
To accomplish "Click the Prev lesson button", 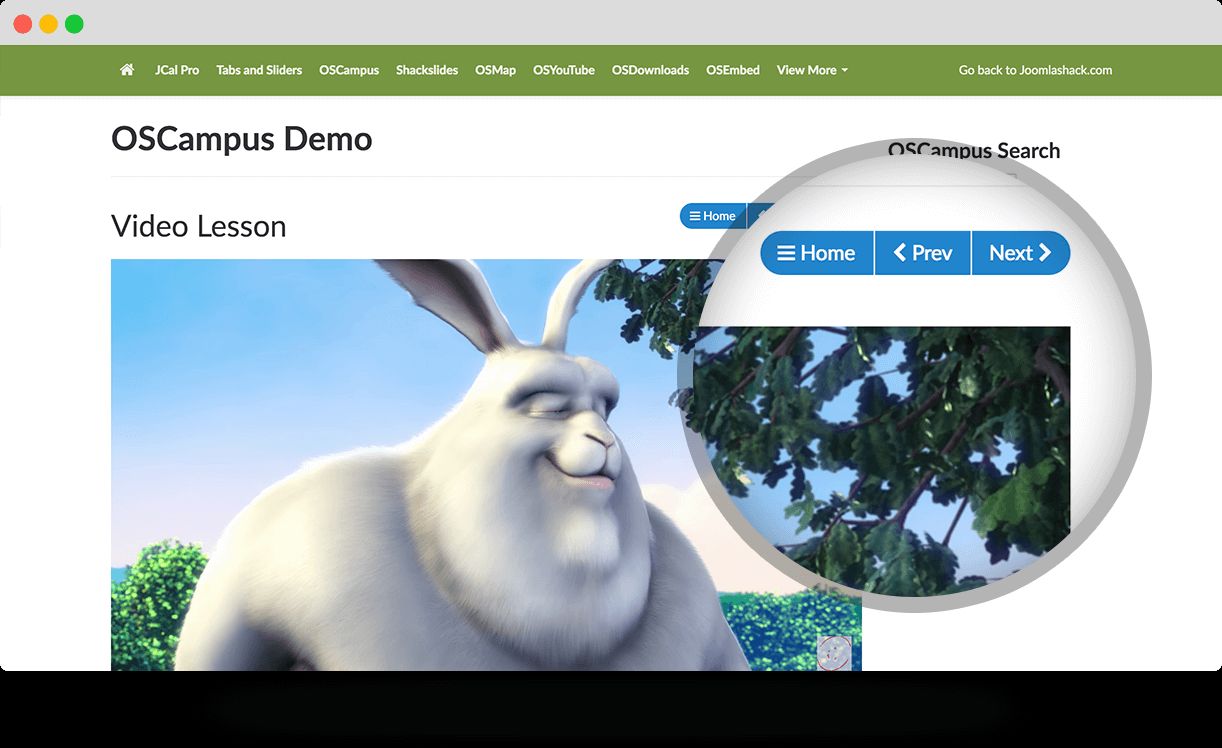I will tap(922, 253).
